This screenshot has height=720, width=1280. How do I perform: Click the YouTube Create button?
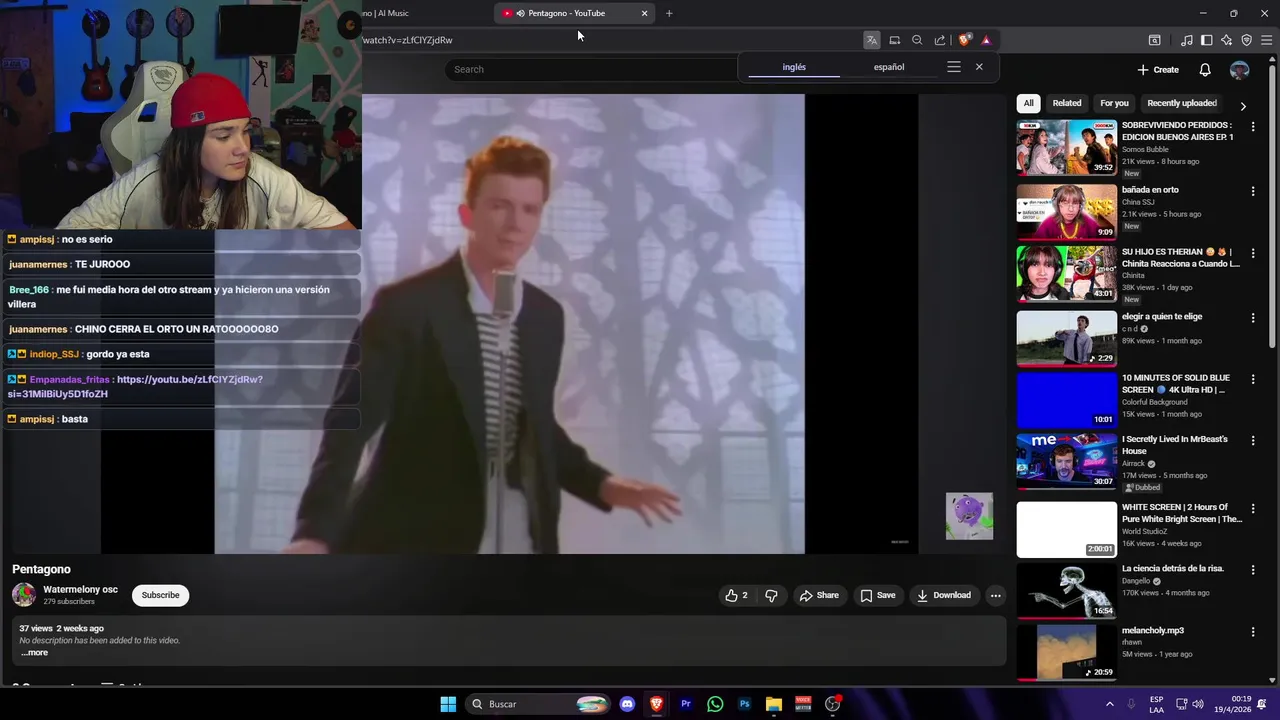point(1158,70)
